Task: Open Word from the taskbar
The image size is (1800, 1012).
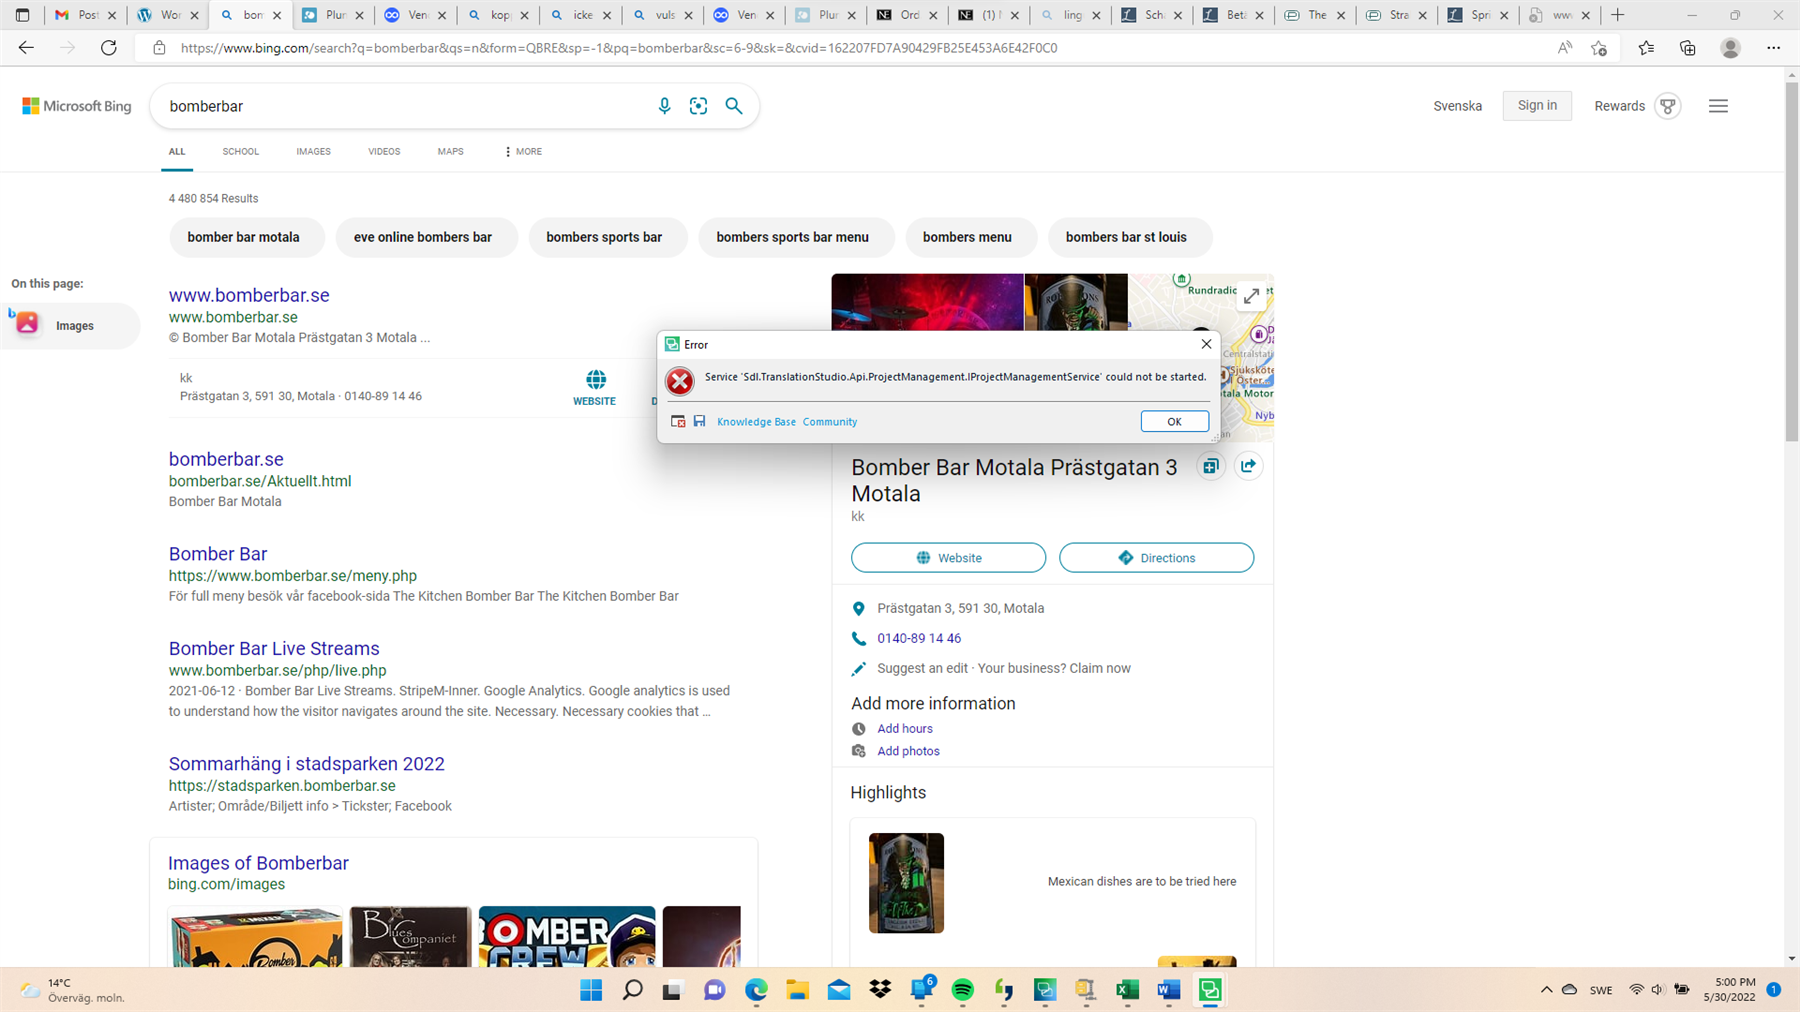Action: coord(1169,990)
